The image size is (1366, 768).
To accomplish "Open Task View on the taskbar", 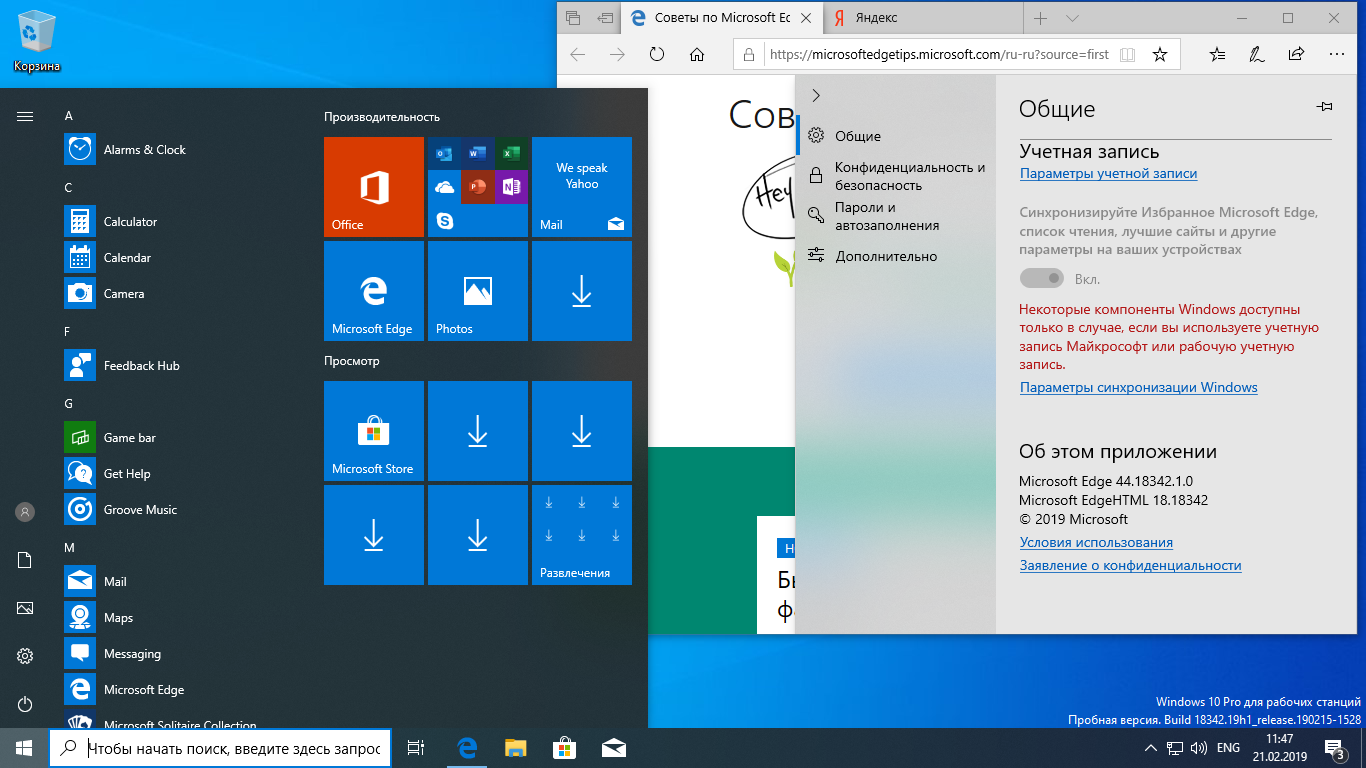I will 417,748.
